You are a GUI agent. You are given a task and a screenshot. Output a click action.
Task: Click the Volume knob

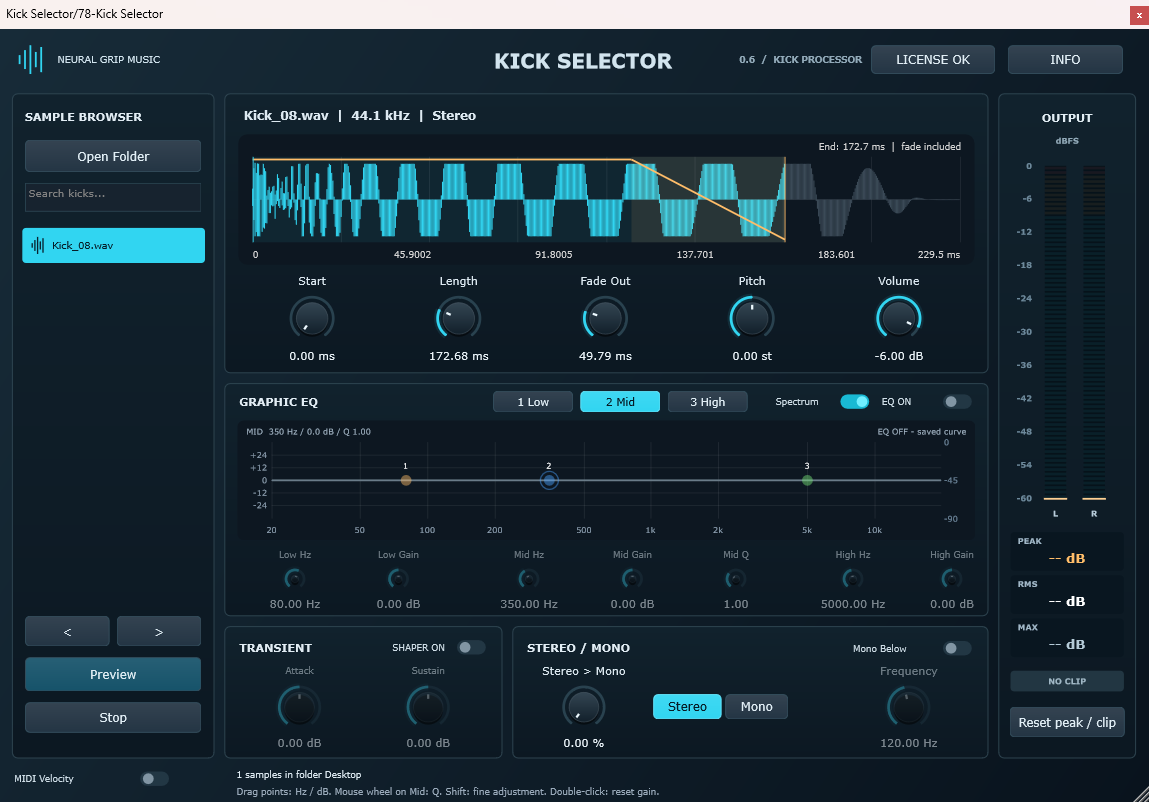point(898,318)
